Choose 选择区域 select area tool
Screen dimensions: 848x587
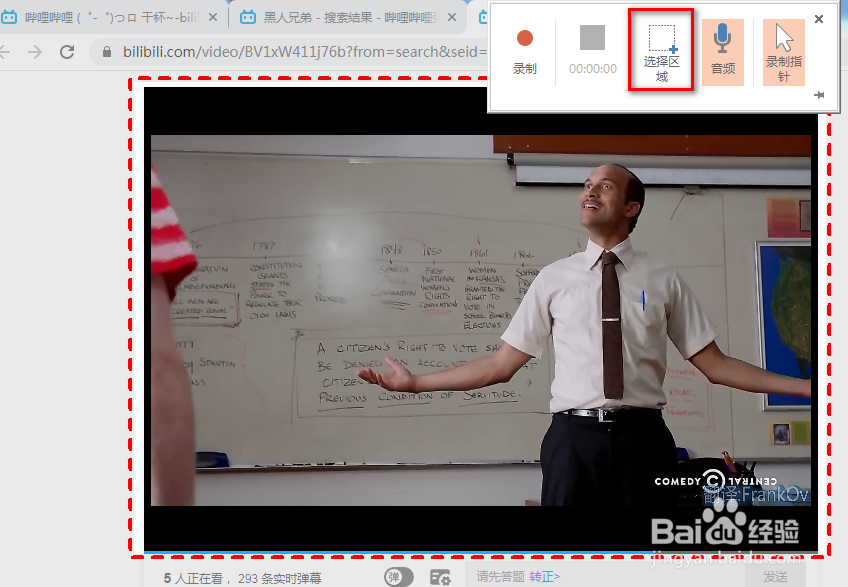point(661,50)
